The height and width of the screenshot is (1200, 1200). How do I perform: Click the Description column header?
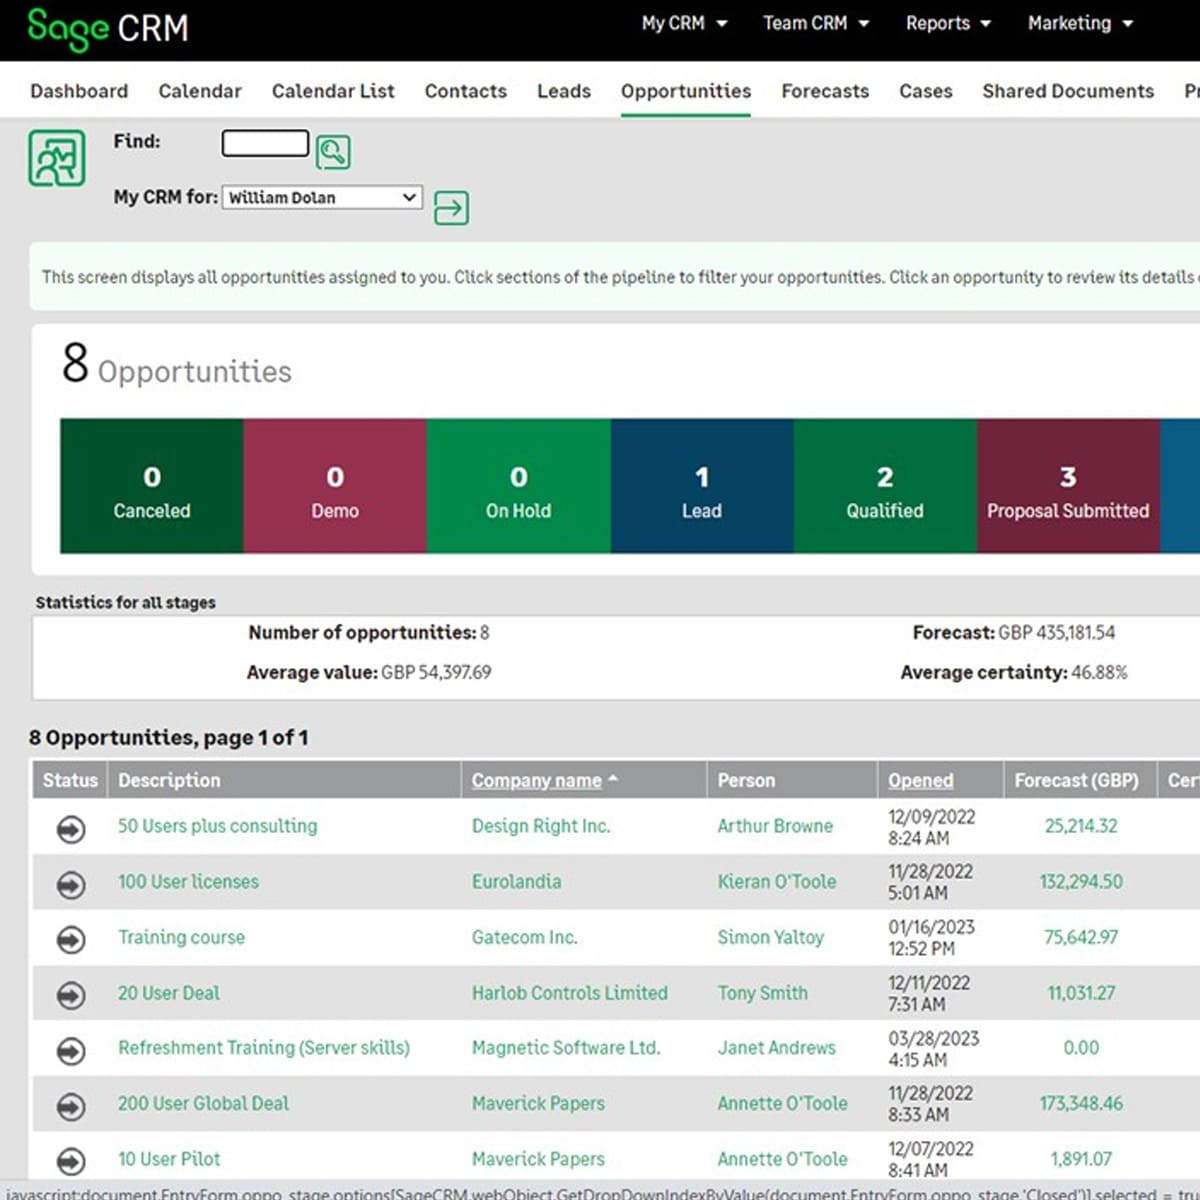pos(169,780)
